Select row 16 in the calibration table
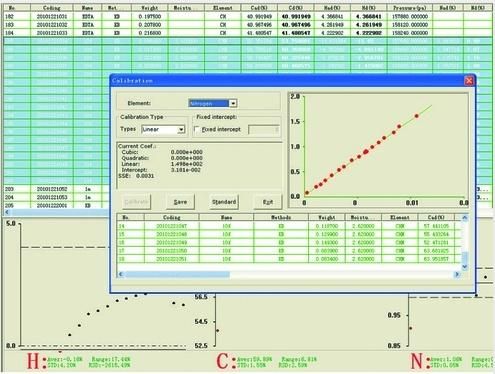Screen dimensions: 495x374 pos(289,243)
